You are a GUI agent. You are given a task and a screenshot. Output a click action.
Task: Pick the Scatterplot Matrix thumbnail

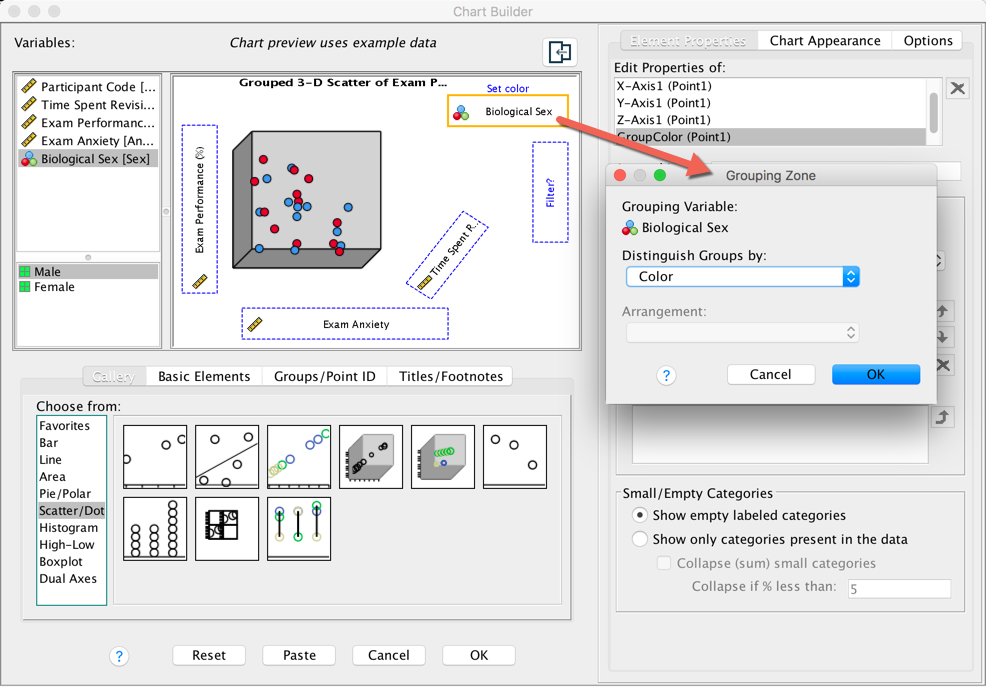pyautogui.click(x=227, y=529)
